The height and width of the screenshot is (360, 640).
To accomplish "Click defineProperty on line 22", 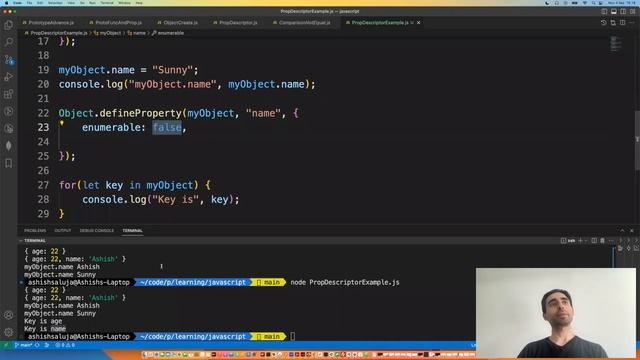I will (140, 113).
